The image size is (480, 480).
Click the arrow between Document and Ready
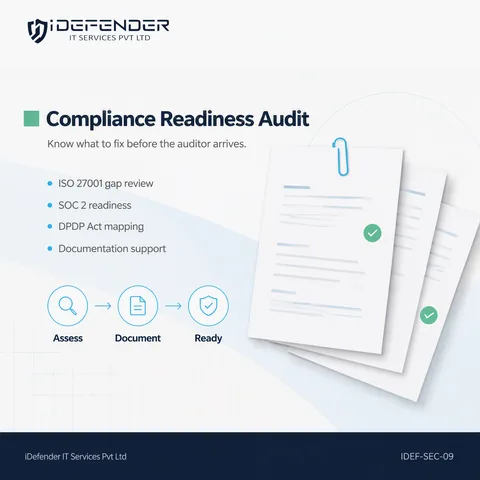point(173,306)
